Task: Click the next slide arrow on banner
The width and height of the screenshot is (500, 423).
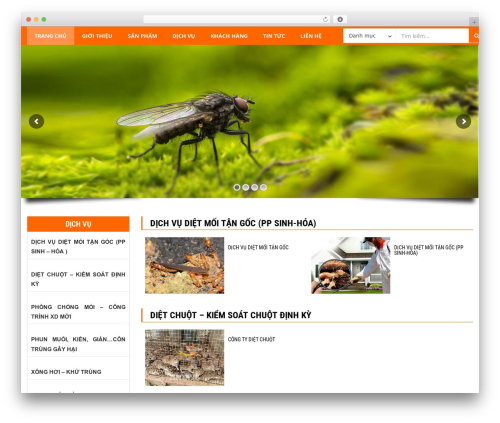Action: point(463,121)
